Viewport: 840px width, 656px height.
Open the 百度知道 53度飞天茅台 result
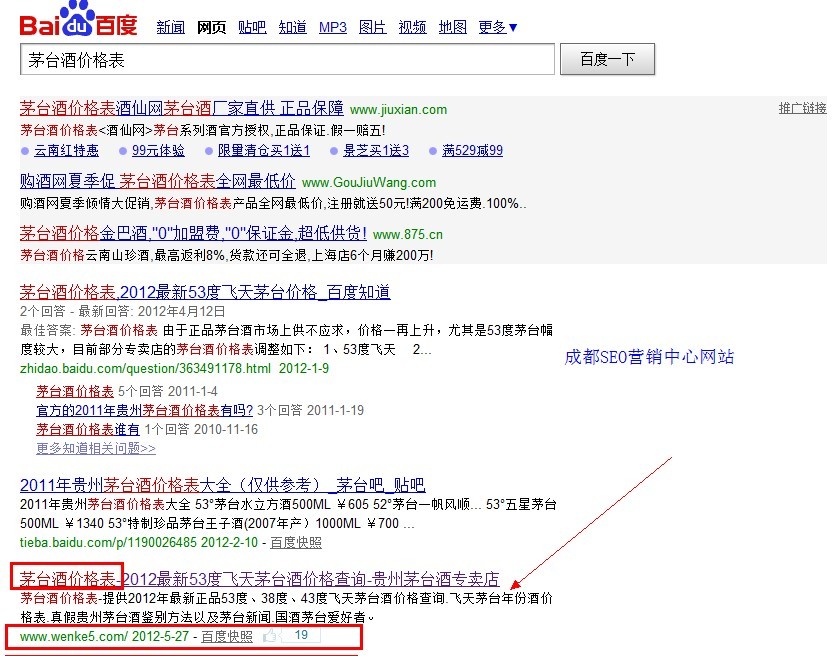click(x=205, y=292)
